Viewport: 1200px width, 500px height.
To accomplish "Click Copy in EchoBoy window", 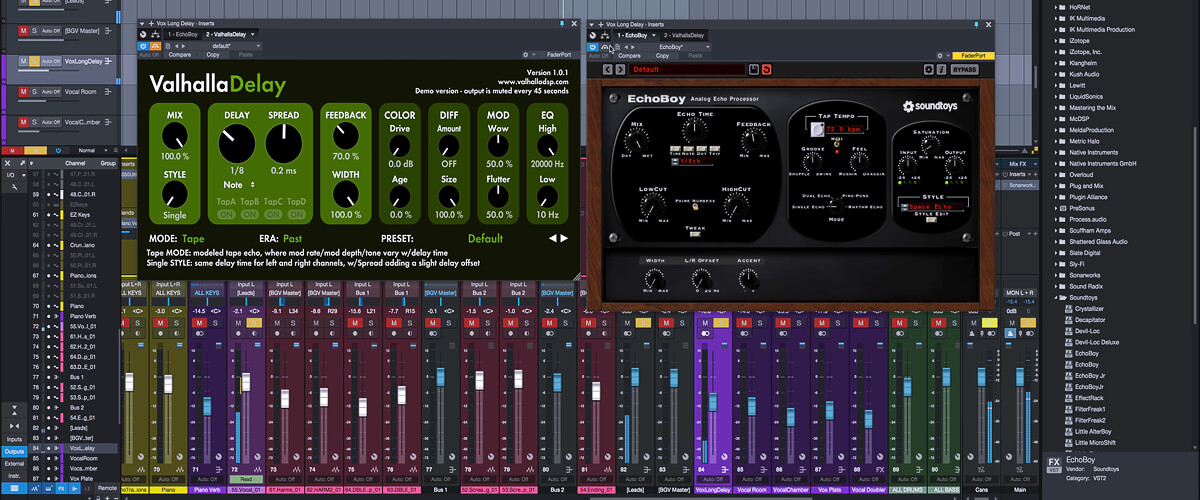I will [x=661, y=55].
